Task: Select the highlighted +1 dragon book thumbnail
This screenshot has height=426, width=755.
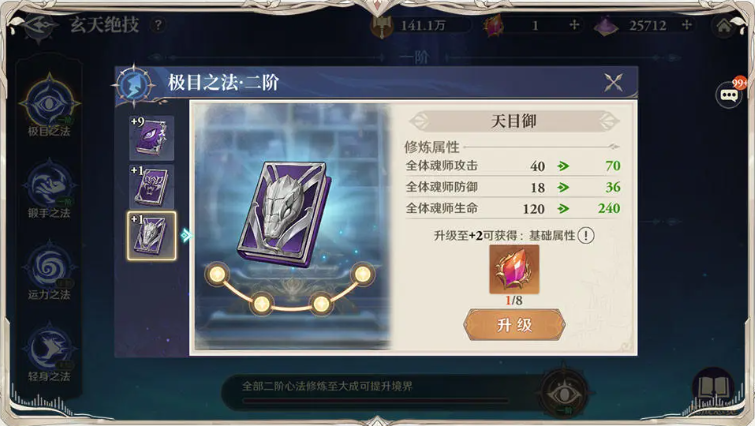Action: [x=151, y=236]
